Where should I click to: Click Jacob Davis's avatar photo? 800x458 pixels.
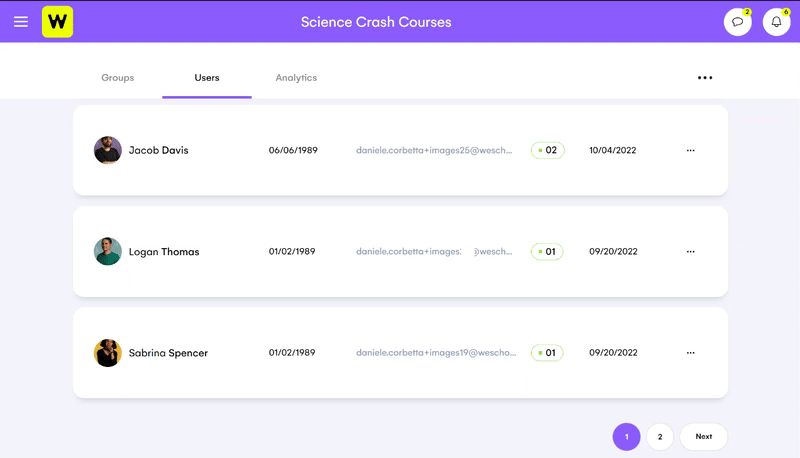click(108, 150)
